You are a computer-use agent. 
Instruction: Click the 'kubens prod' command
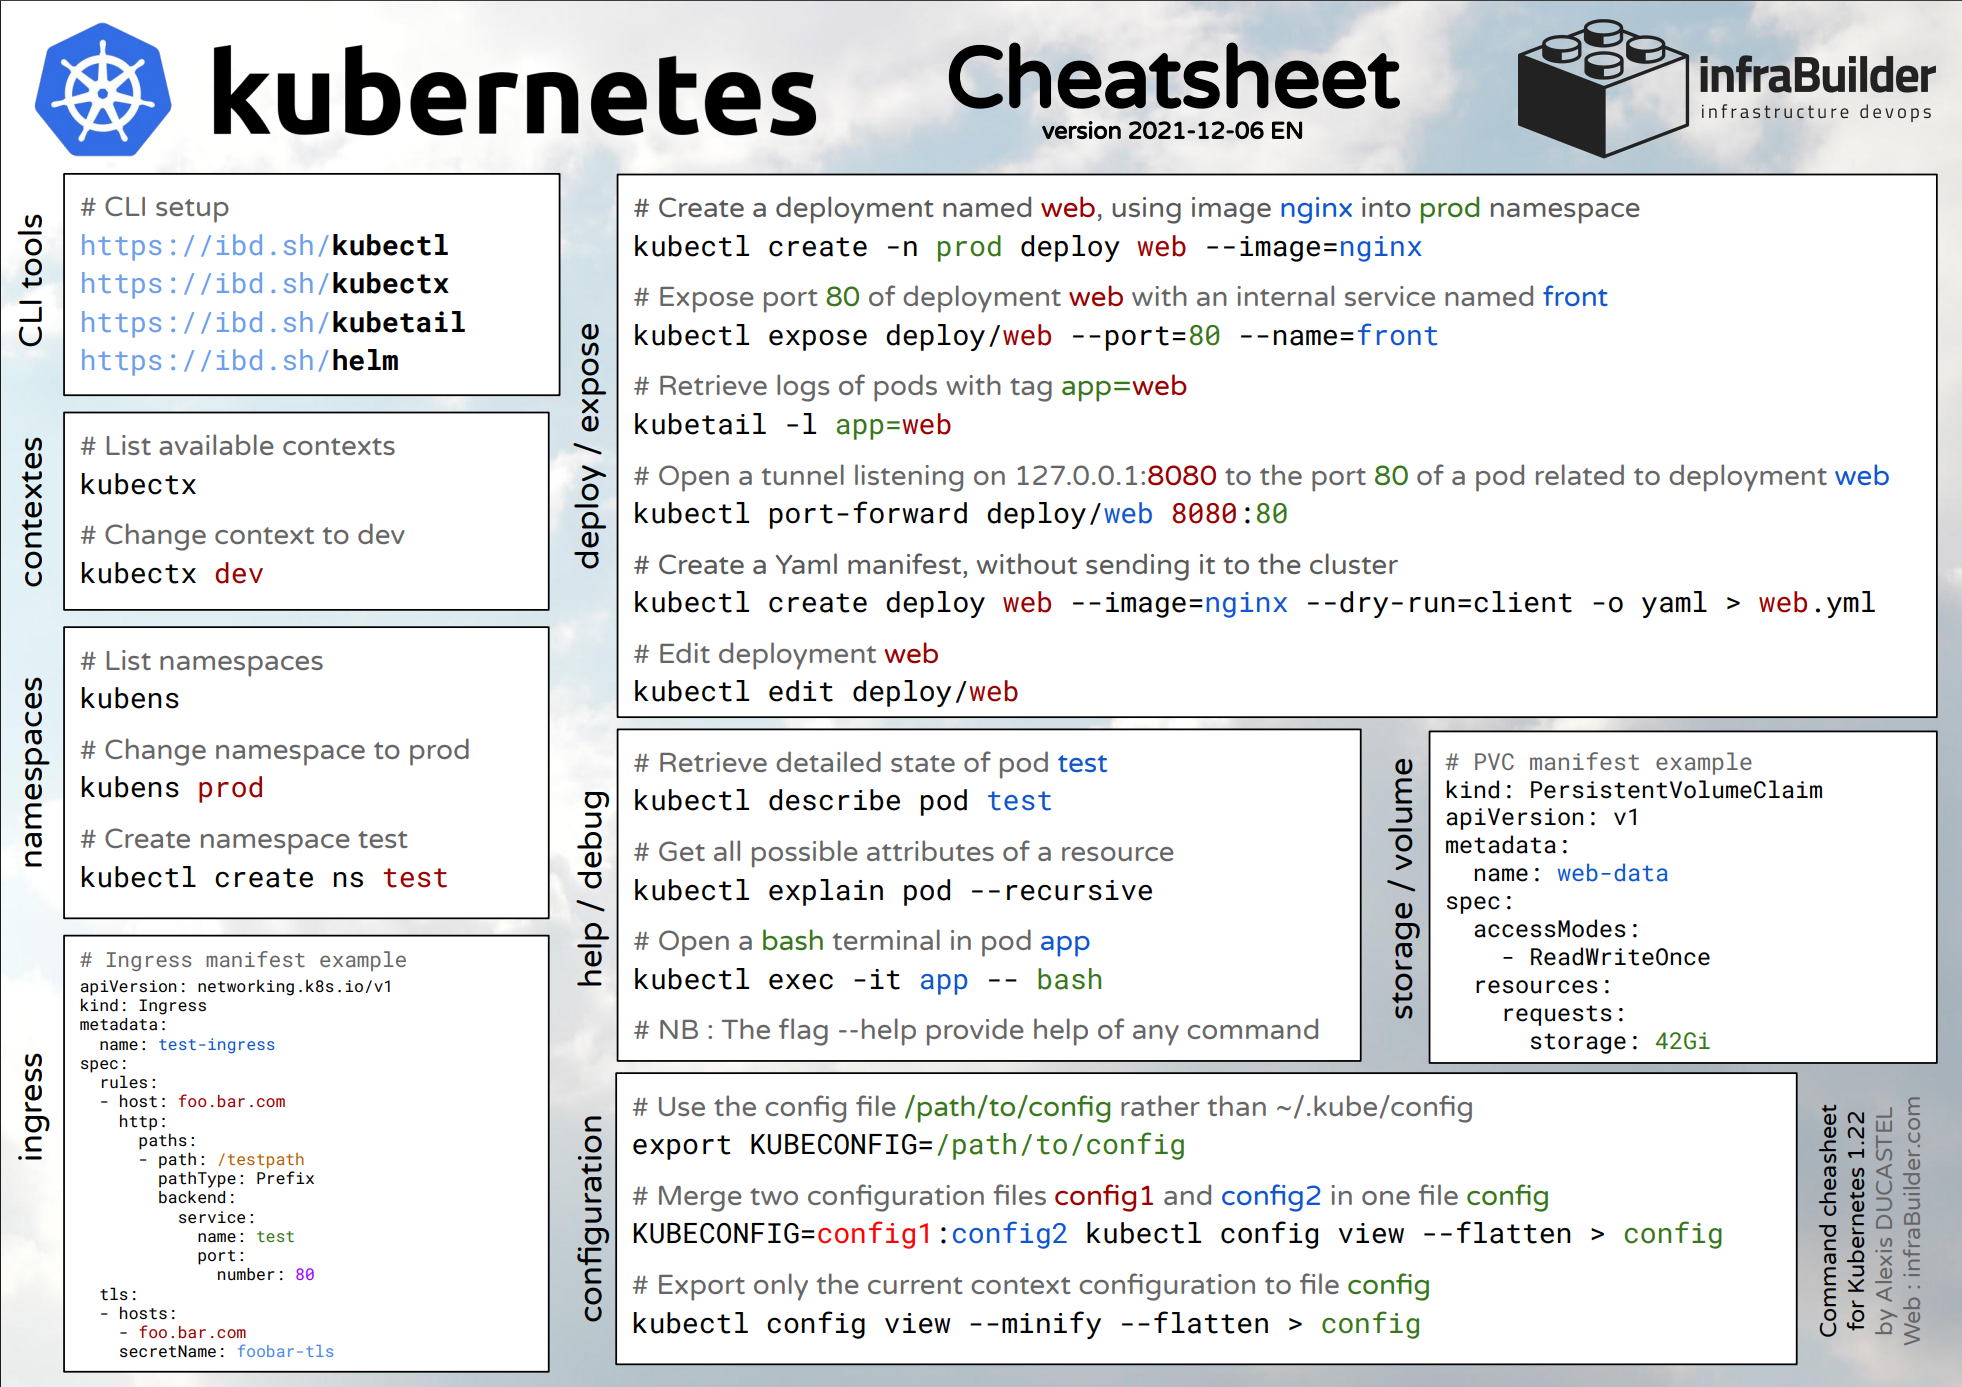[x=171, y=788]
